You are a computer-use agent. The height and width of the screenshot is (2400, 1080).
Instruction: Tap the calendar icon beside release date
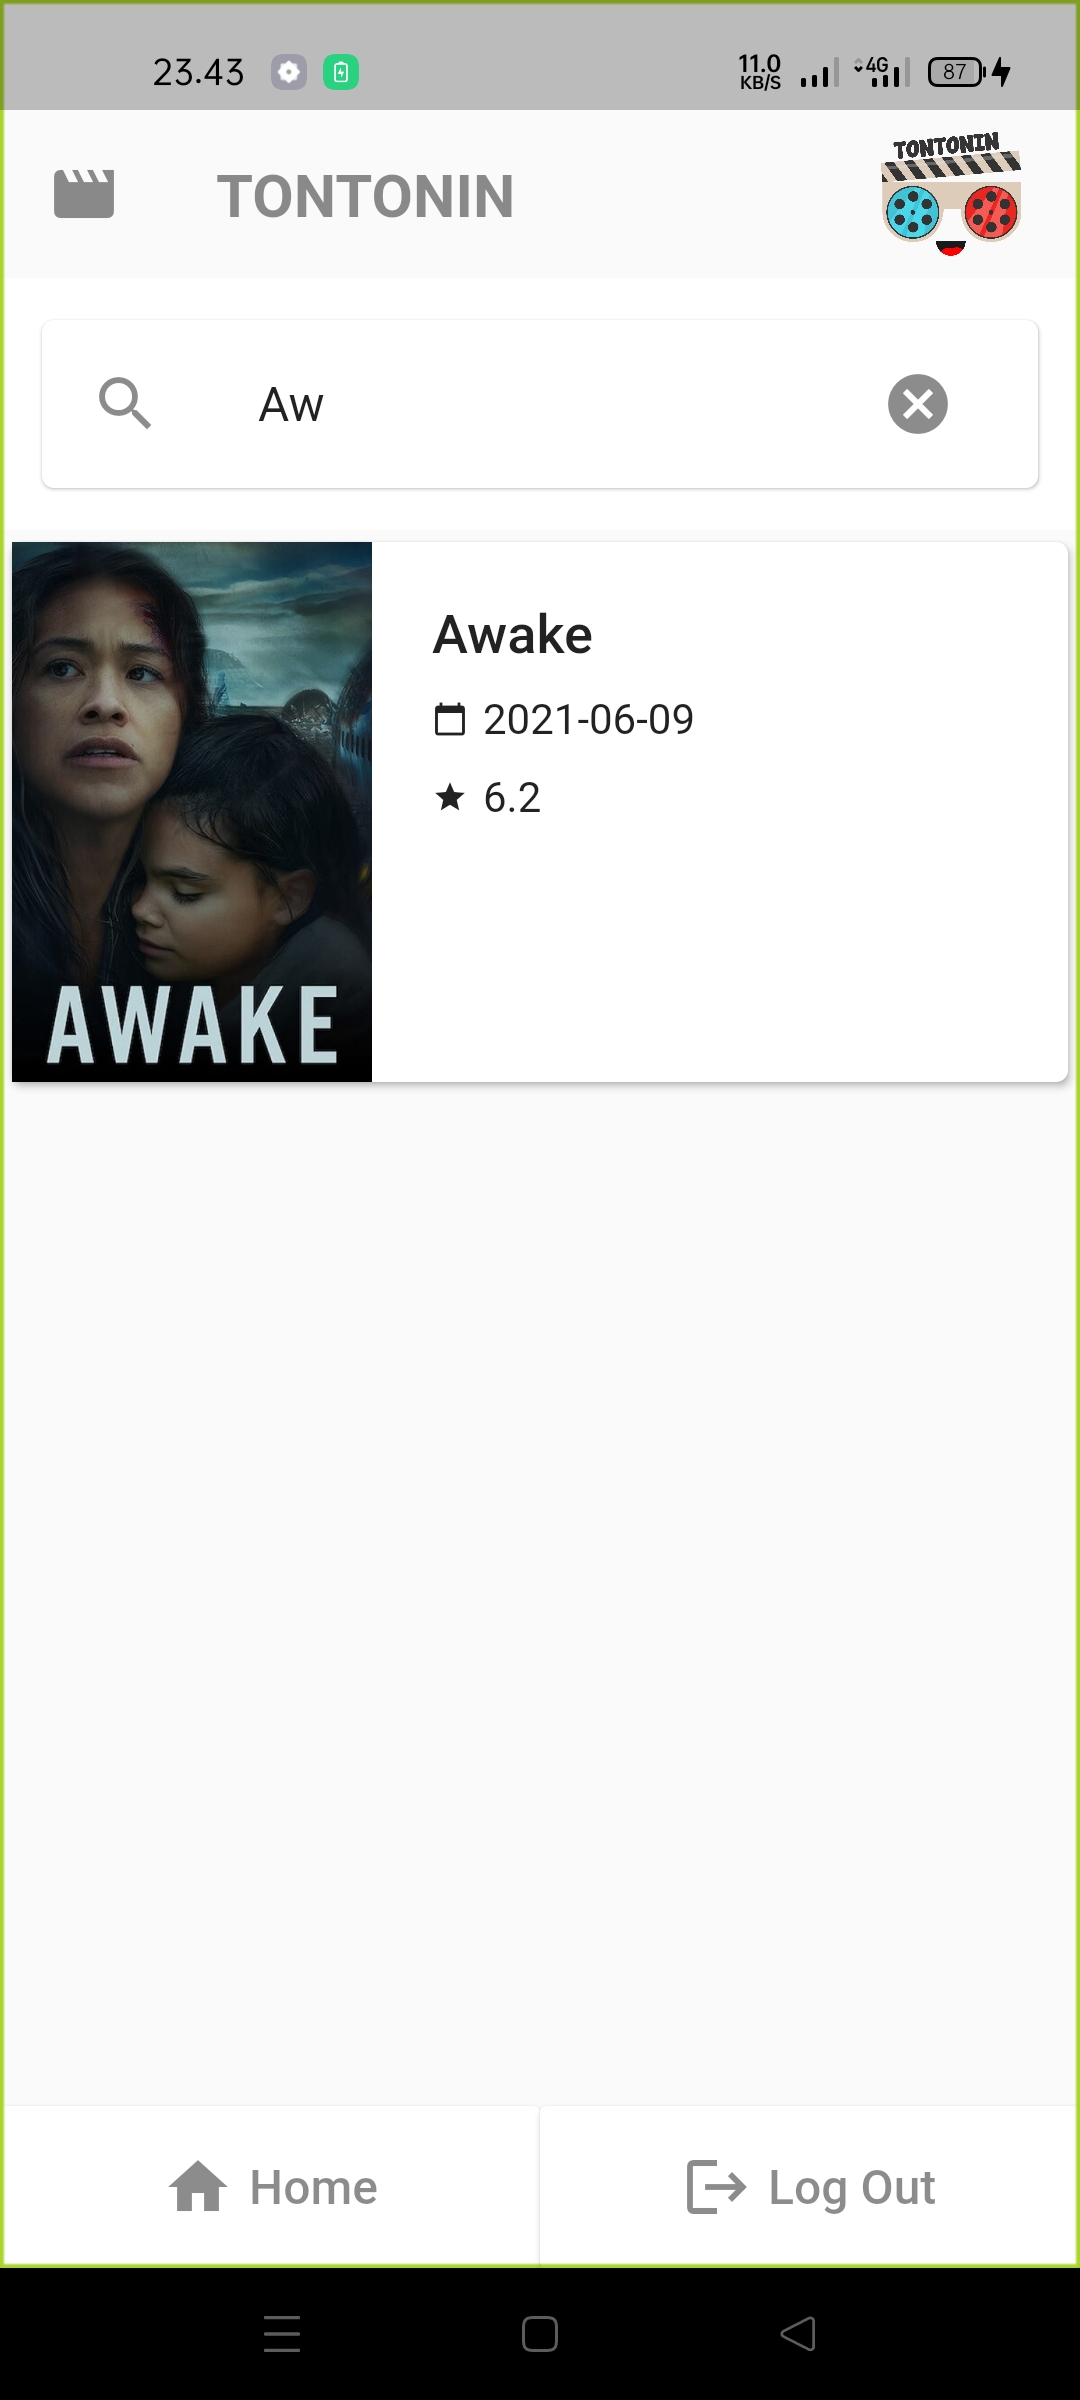click(450, 719)
